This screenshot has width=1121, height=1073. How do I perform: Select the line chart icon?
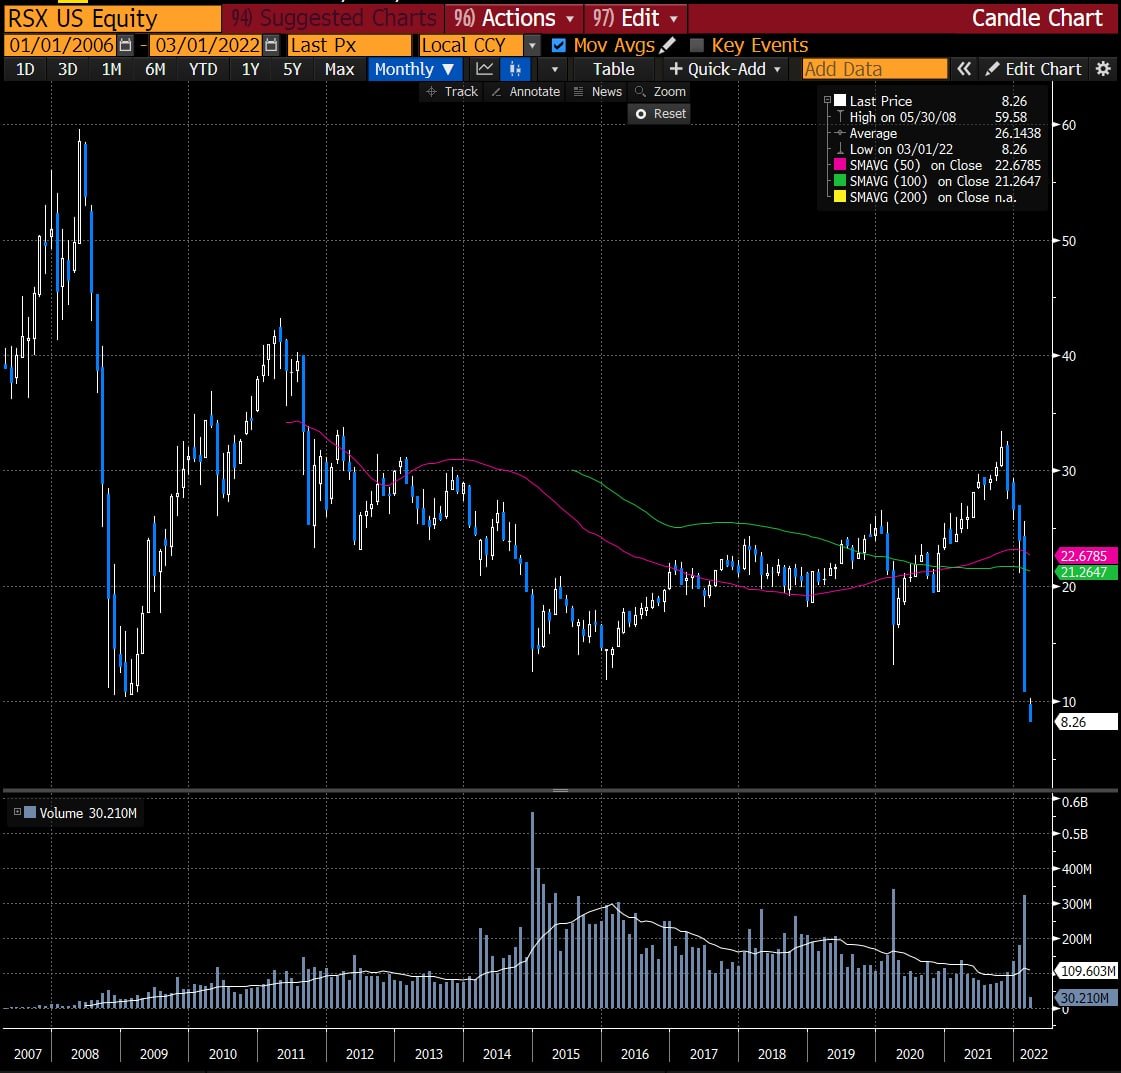click(x=484, y=69)
